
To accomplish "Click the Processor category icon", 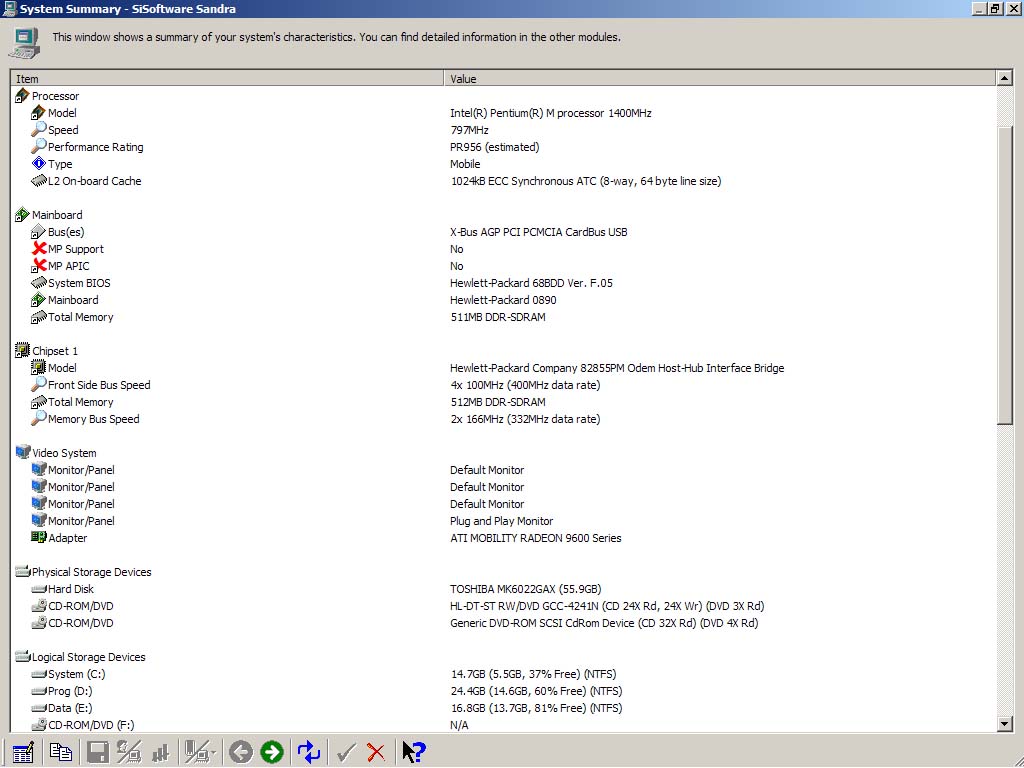I will point(22,96).
